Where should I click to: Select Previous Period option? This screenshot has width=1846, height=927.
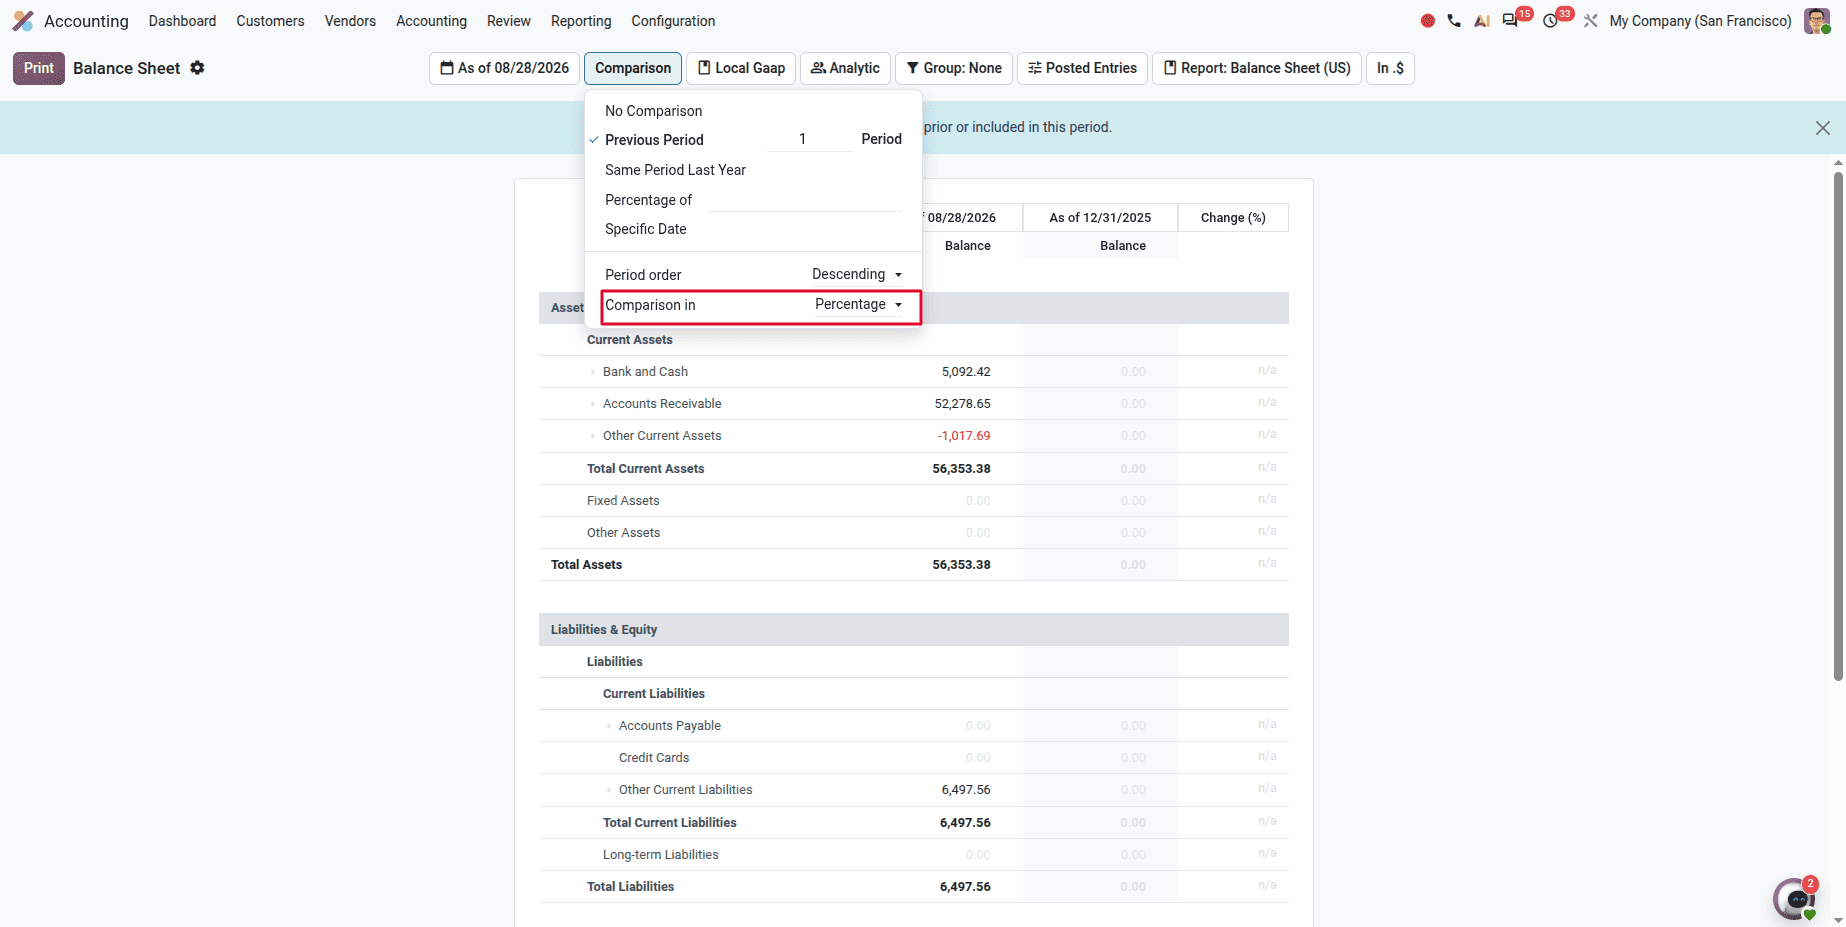click(654, 140)
